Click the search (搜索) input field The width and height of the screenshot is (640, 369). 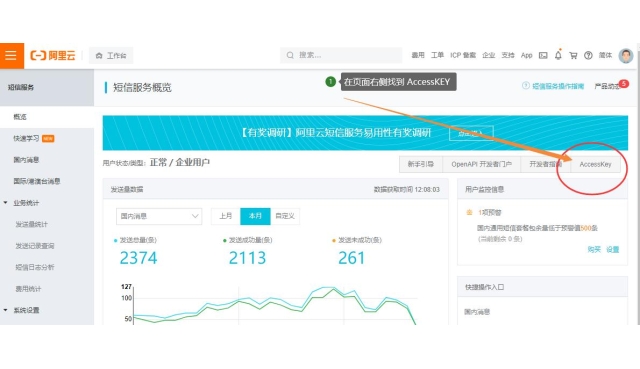tap(341, 55)
